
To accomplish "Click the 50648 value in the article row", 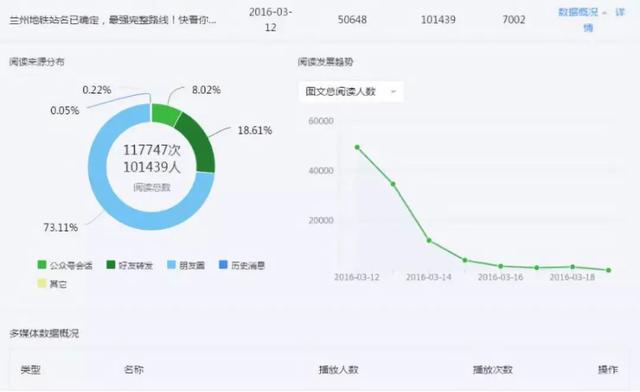I will point(352,20).
